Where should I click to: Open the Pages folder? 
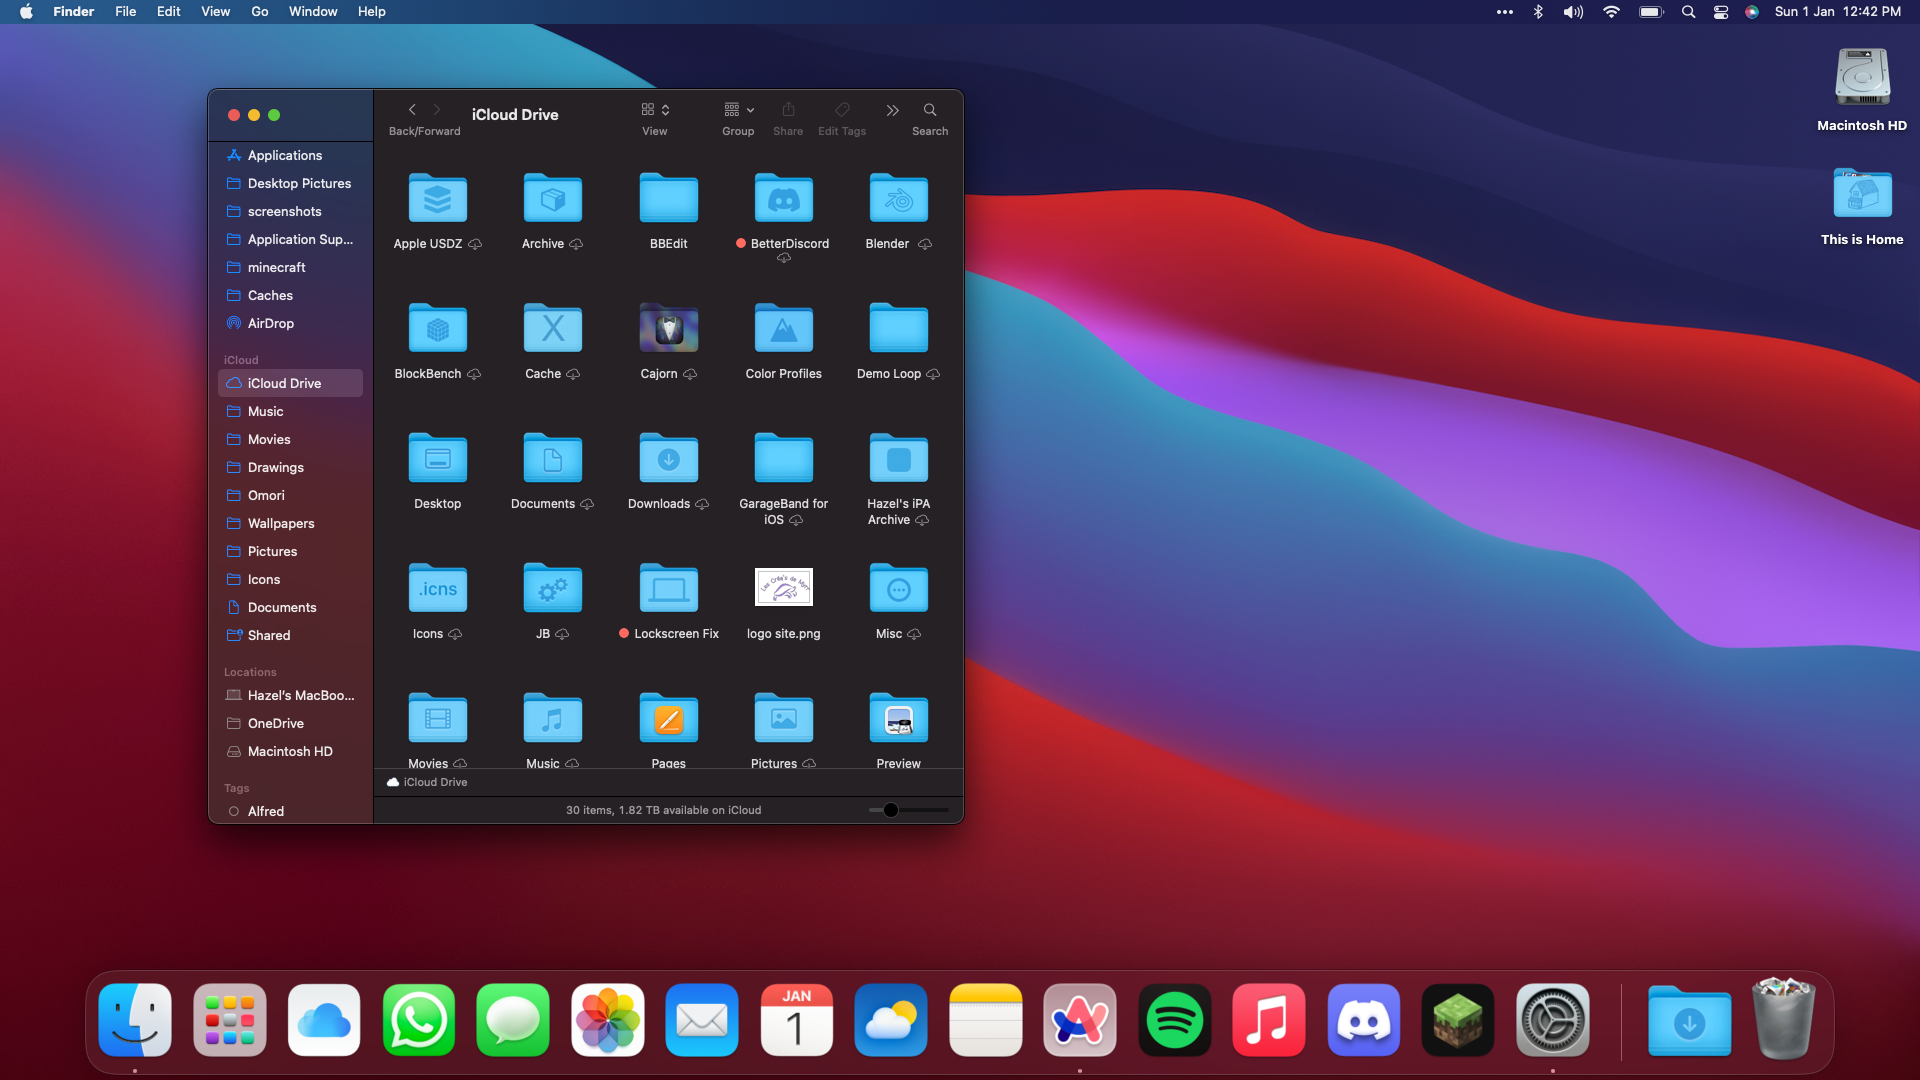(668, 718)
